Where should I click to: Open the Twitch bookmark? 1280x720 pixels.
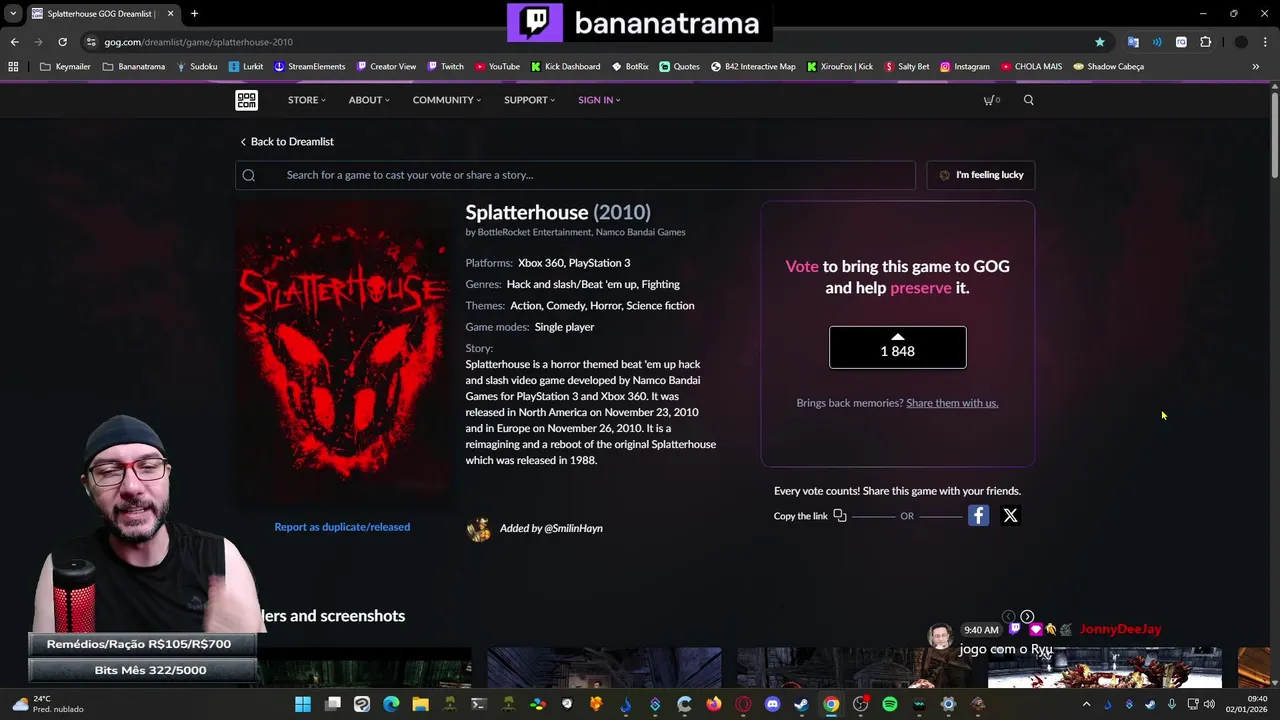[x=446, y=67]
